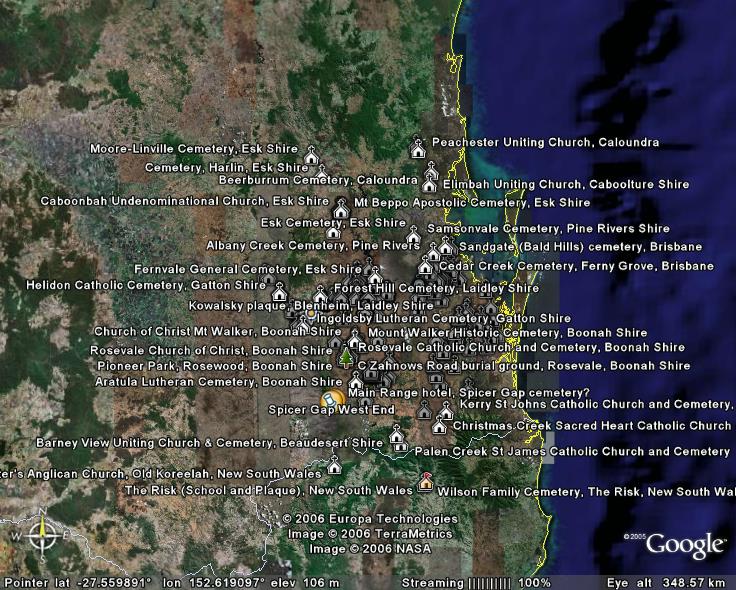736x590 pixels.
Task: Select the 'C Zahnows Road burial ground, Rosevale' label
Action: (482, 366)
